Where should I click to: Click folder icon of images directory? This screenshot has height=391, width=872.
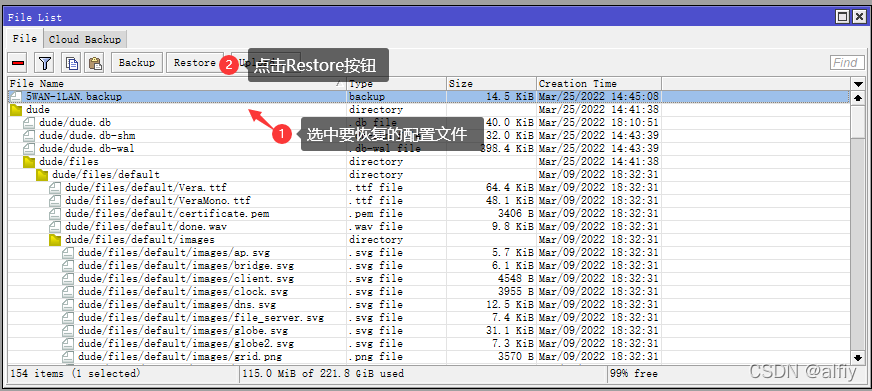54,240
